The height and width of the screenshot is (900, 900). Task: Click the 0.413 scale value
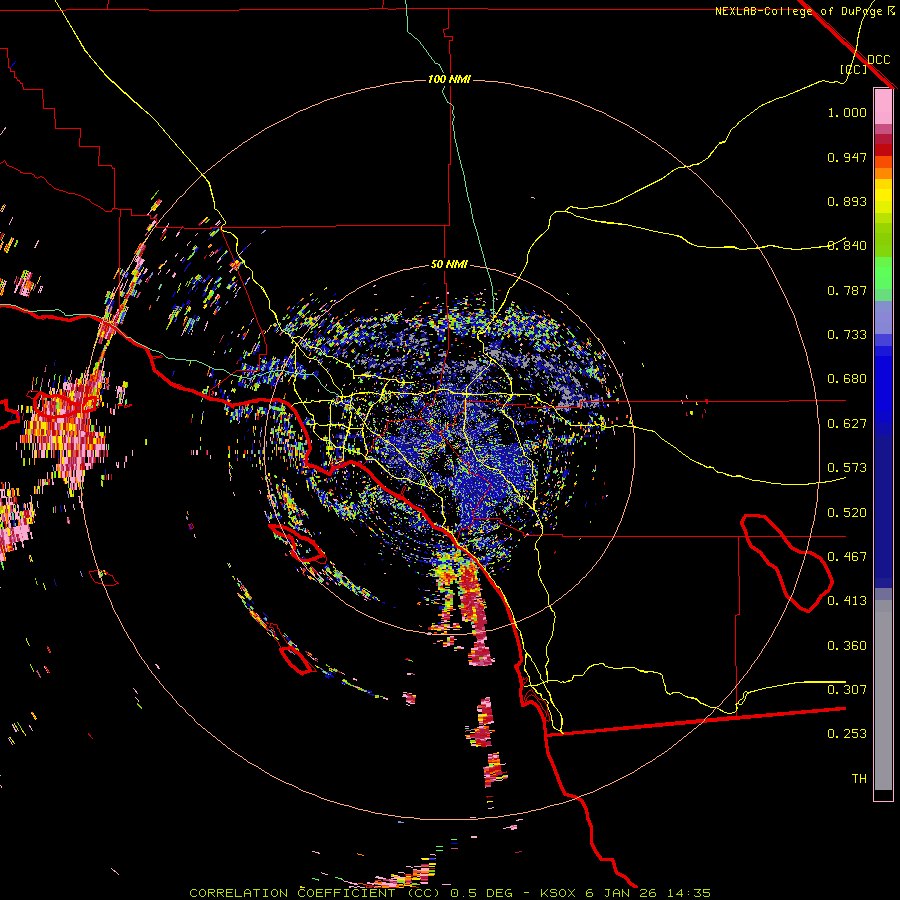tap(847, 601)
